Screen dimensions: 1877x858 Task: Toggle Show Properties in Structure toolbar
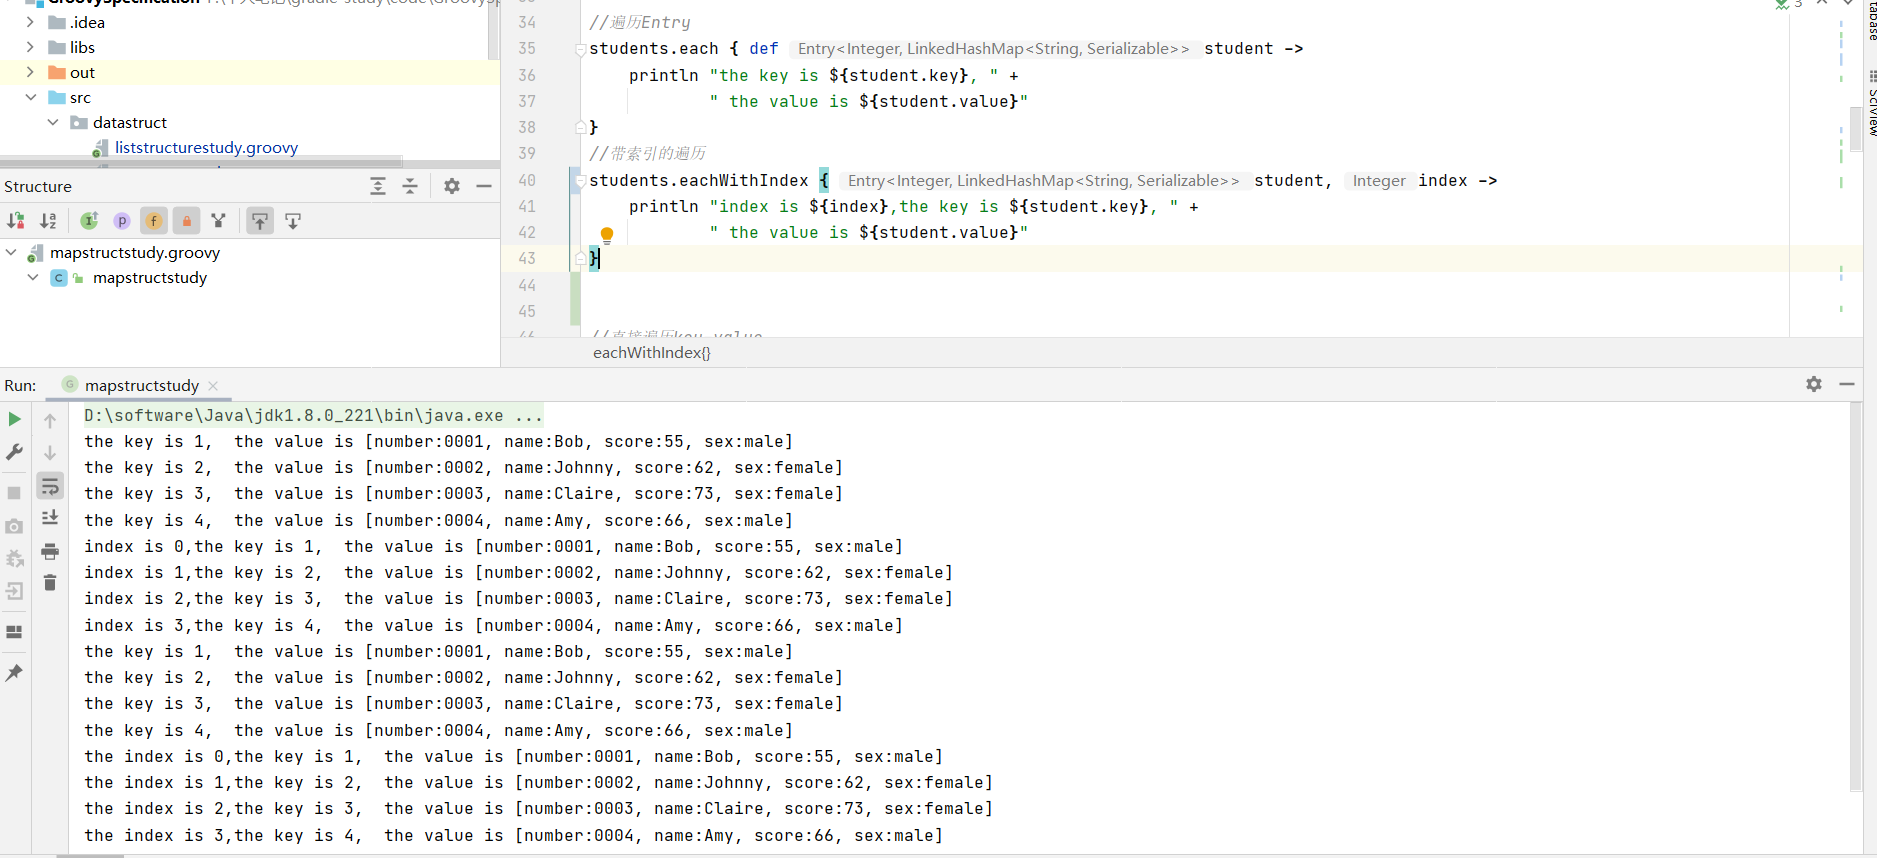(122, 221)
